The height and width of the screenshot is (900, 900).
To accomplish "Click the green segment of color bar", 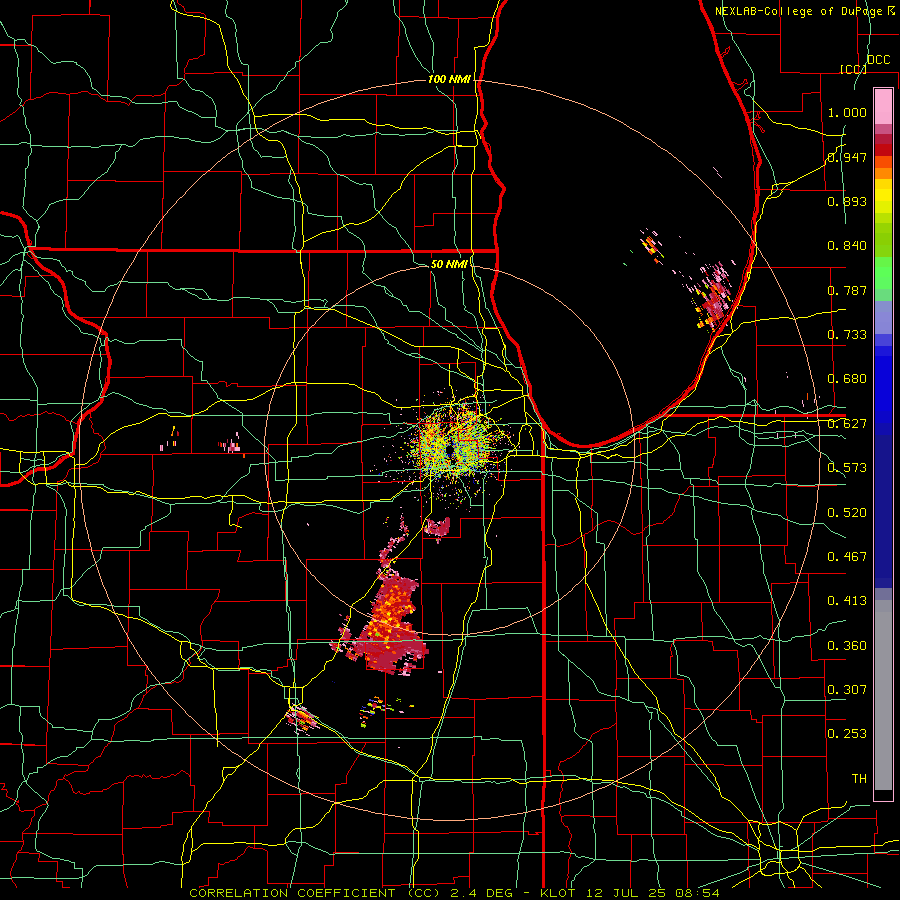I will (883, 273).
